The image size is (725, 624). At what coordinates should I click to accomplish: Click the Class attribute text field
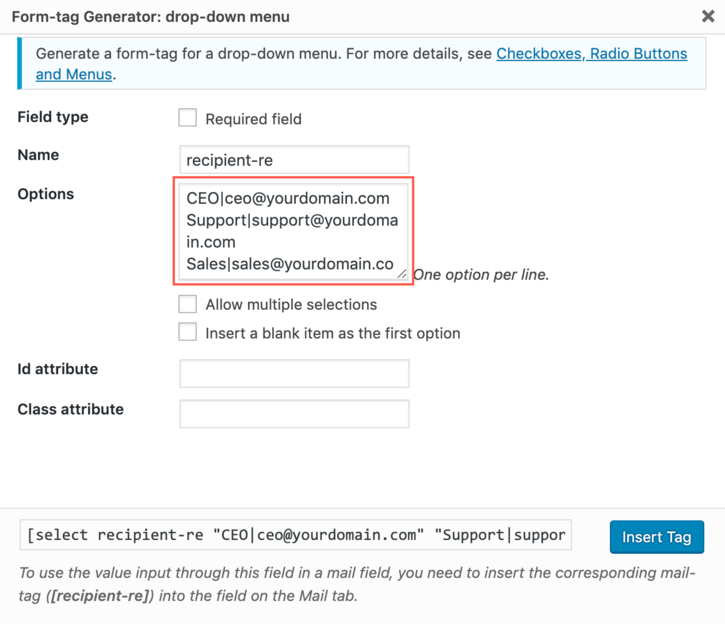pyautogui.click(x=294, y=414)
